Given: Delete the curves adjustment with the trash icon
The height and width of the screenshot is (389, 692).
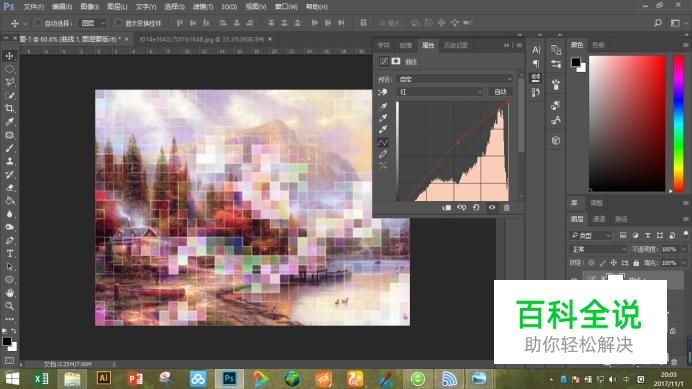Looking at the screenshot, I should [507, 207].
